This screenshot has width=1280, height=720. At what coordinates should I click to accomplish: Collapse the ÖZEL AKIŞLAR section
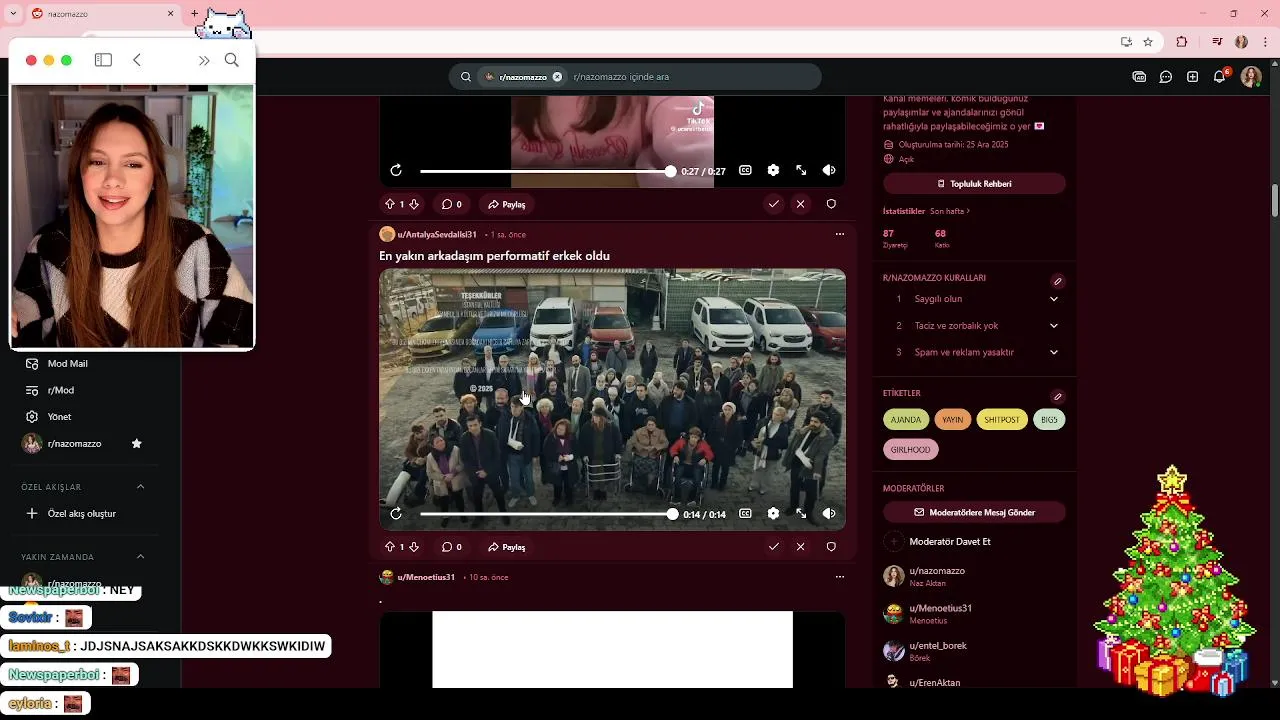[140, 487]
